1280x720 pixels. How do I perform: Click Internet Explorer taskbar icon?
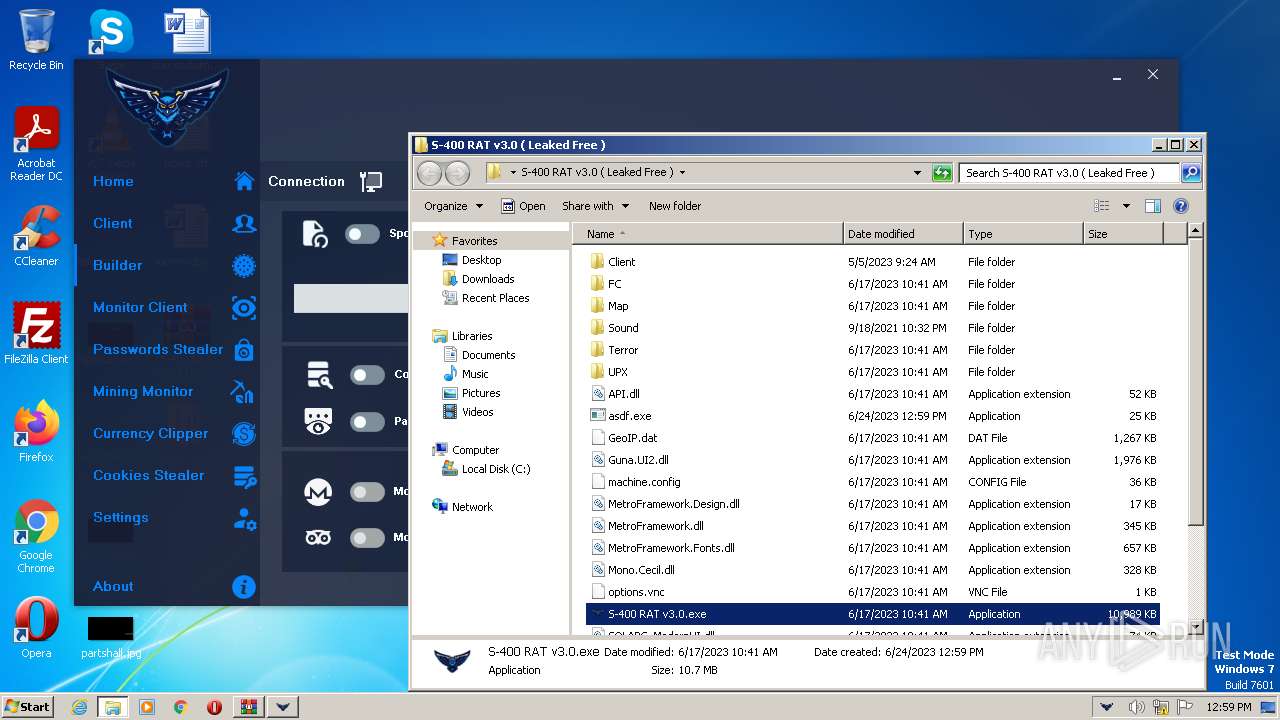[x=79, y=707]
